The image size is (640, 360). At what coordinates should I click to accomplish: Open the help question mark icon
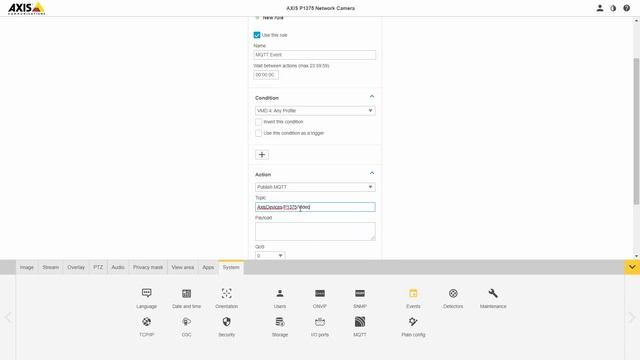(x=627, y=8)
